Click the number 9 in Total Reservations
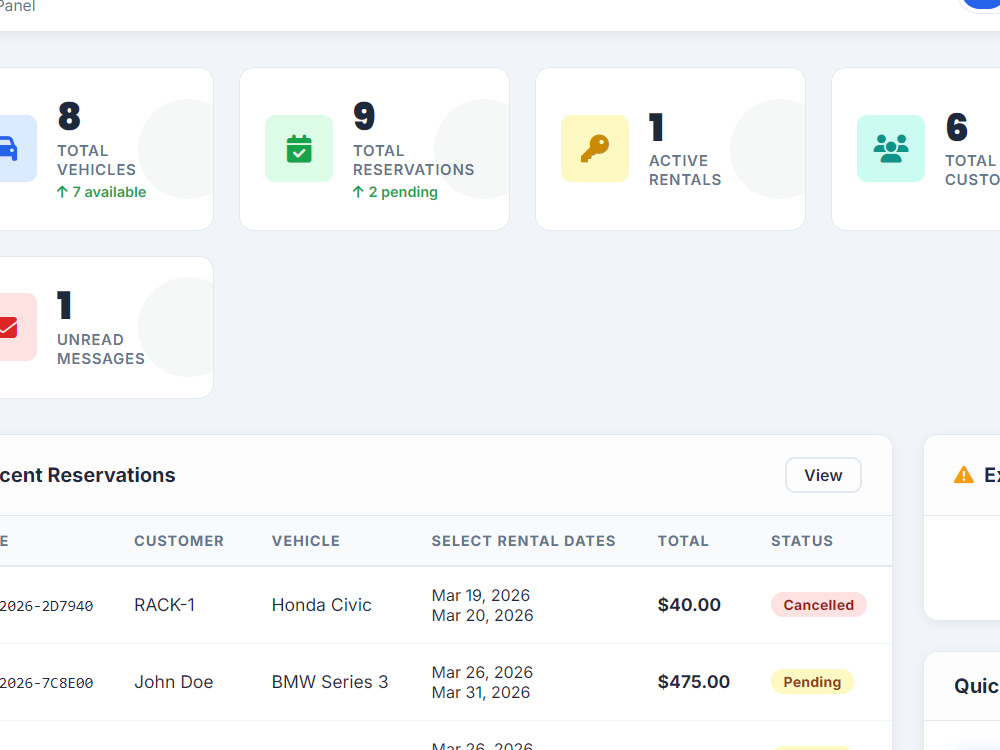 pyautogui.click(x=364, y=116)
